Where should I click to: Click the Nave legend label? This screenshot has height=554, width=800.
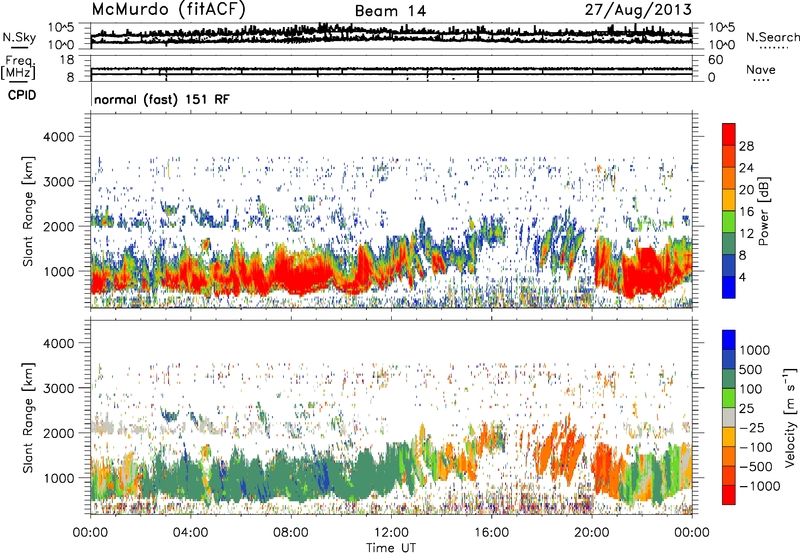point(761,69)
